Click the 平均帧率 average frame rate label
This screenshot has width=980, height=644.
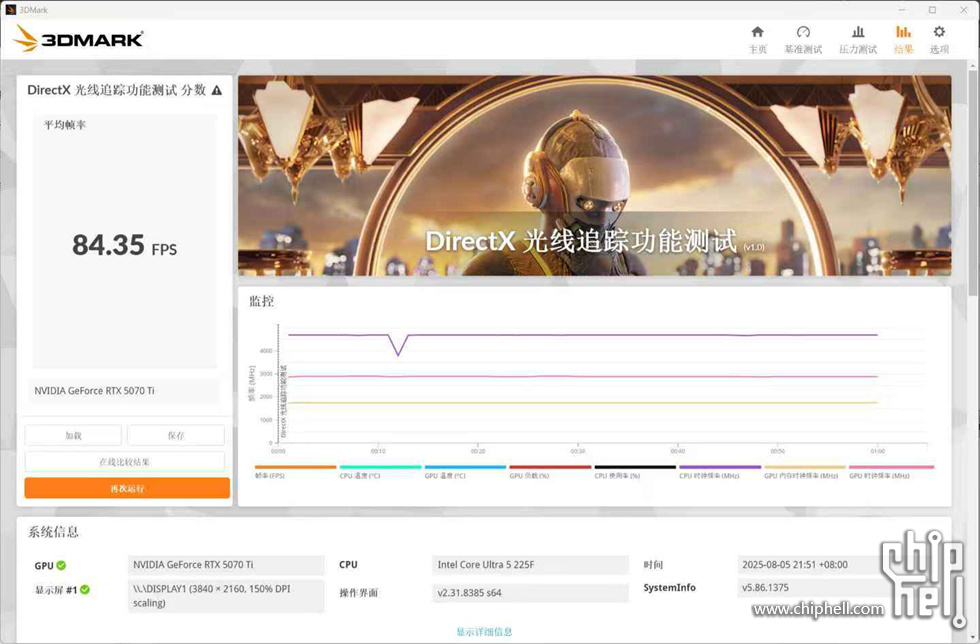[65, 125]
